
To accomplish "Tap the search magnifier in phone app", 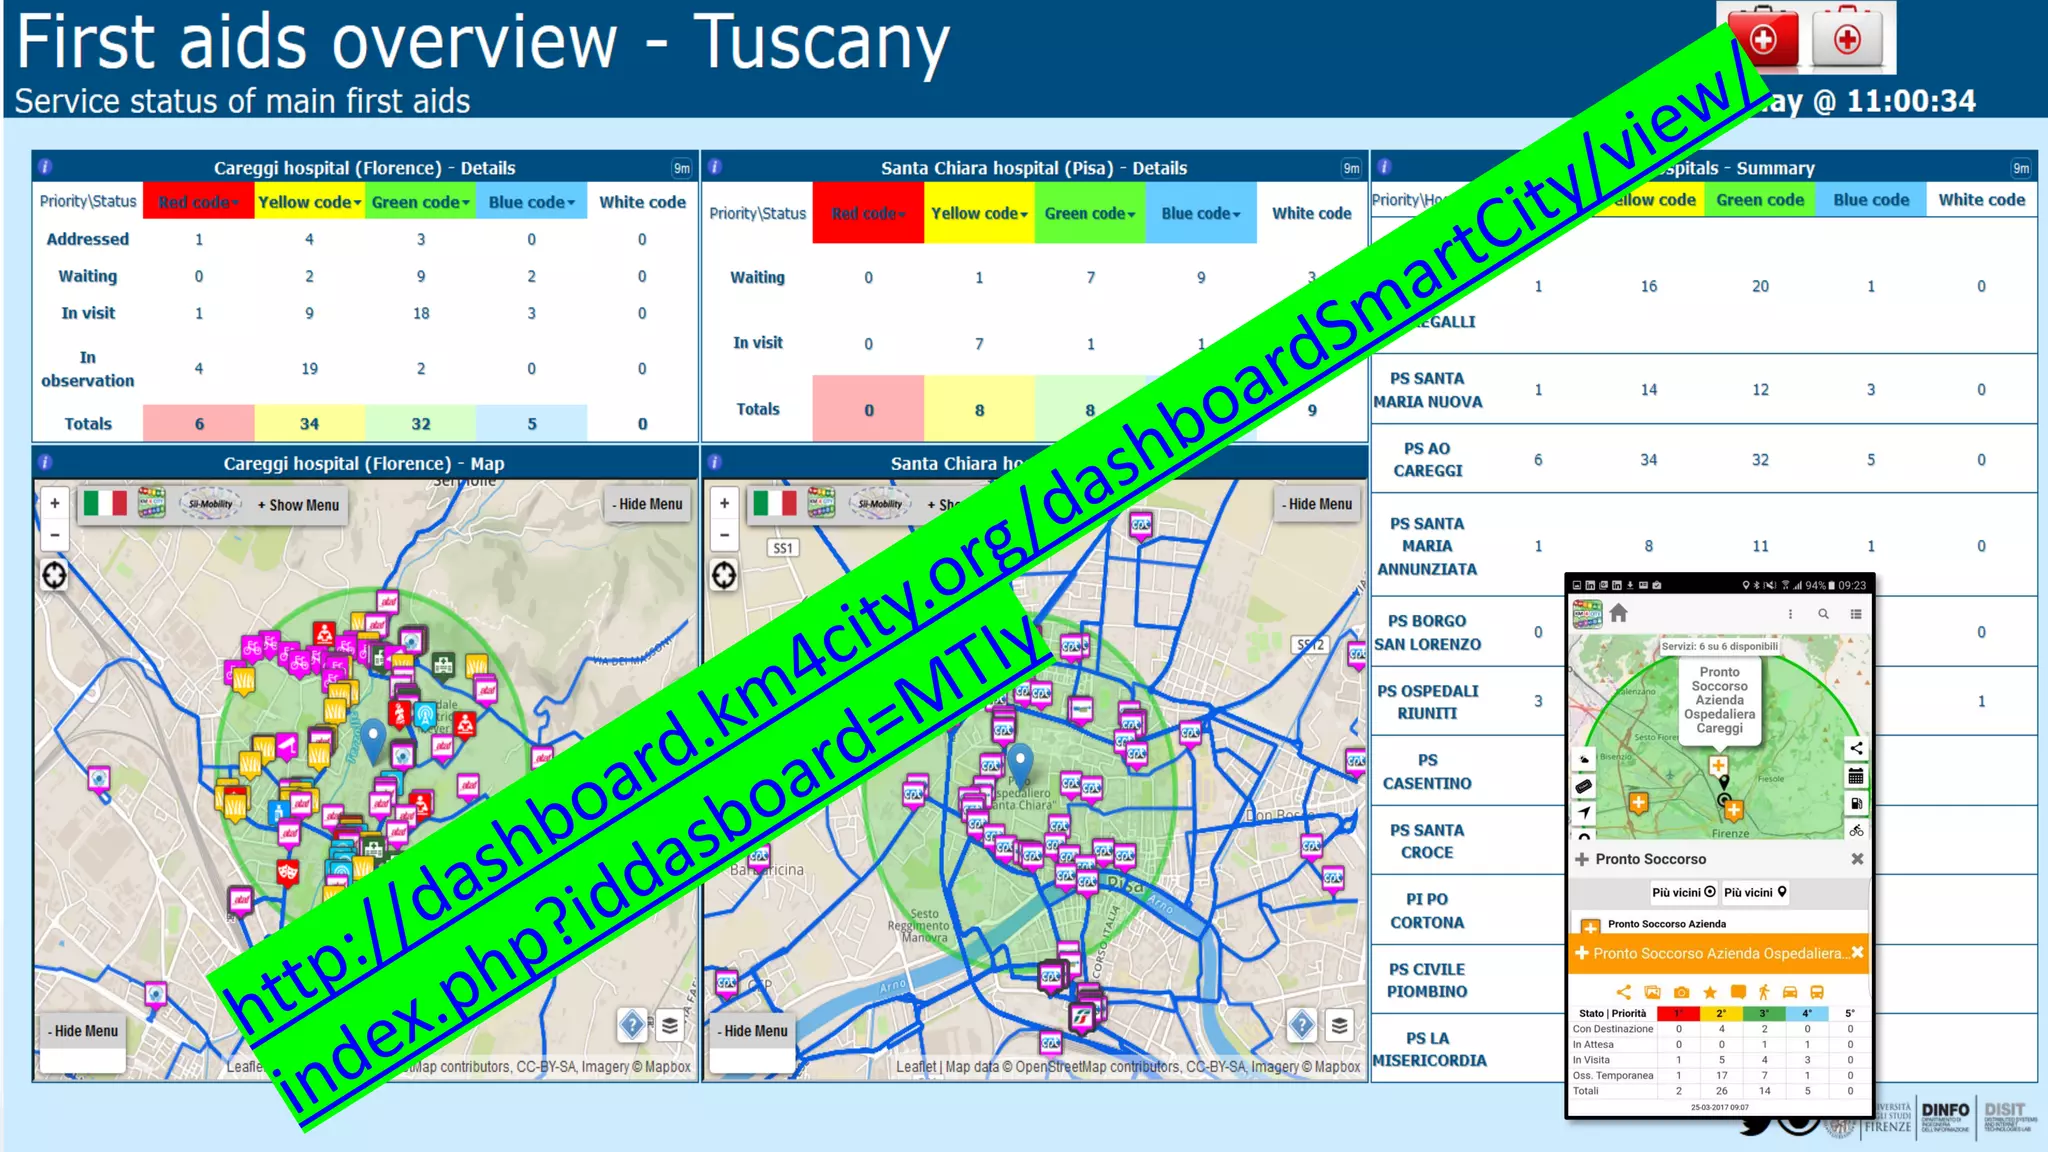I will tap(1823, 614).
